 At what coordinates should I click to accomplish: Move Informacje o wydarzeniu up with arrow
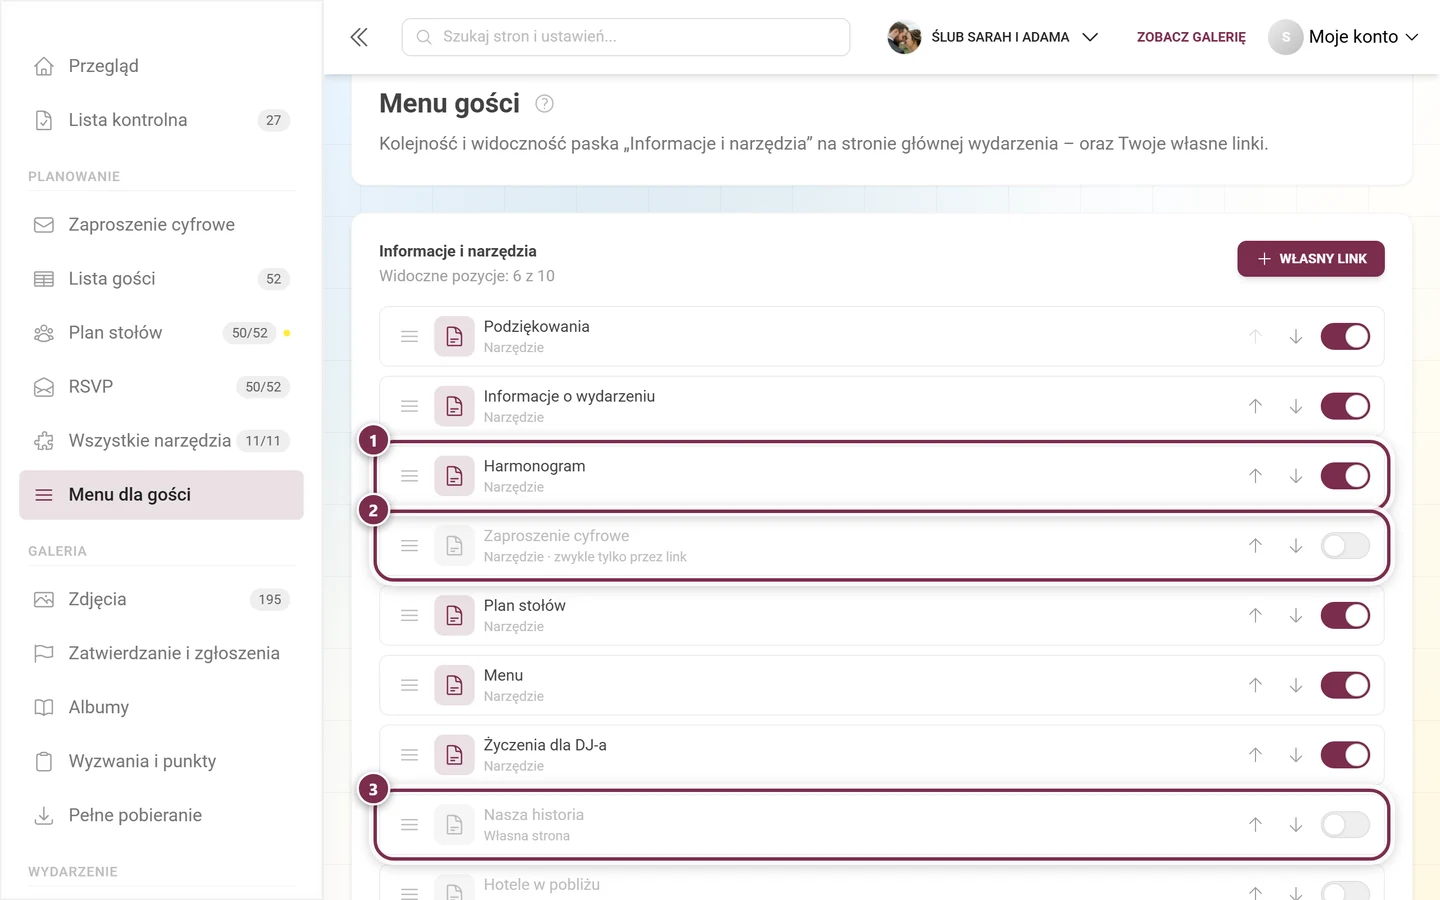pos(1255,406)
